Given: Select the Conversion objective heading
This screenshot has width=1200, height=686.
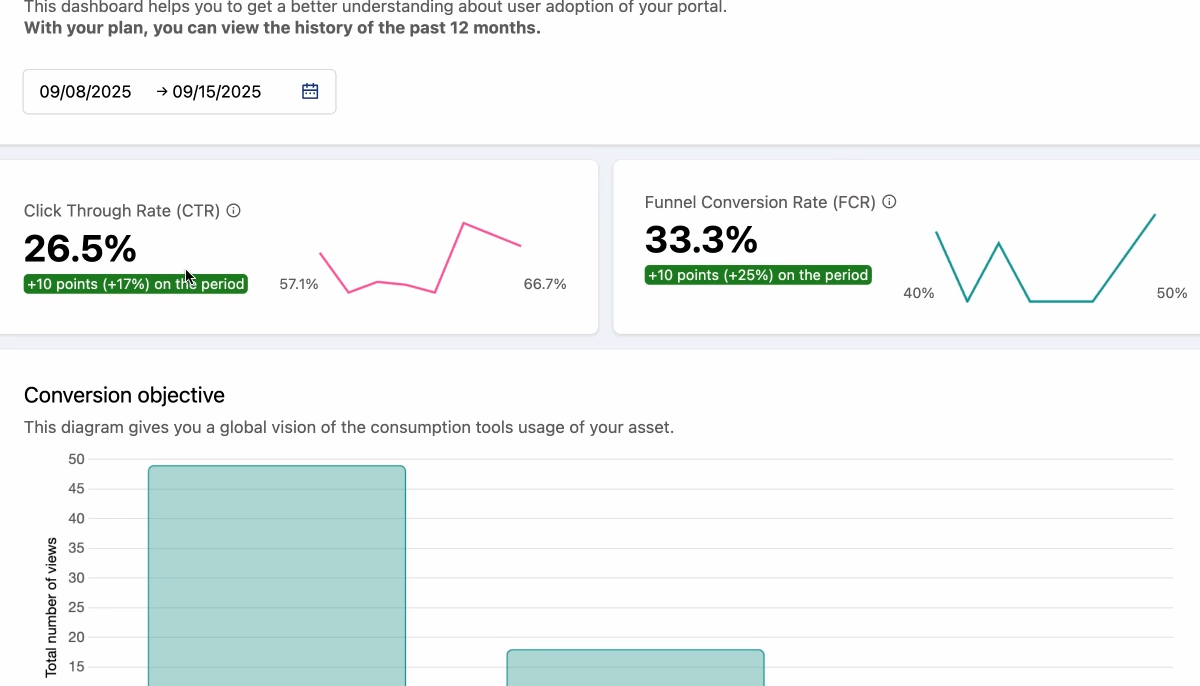Looking at the screenshot, I should click(124, 395).
